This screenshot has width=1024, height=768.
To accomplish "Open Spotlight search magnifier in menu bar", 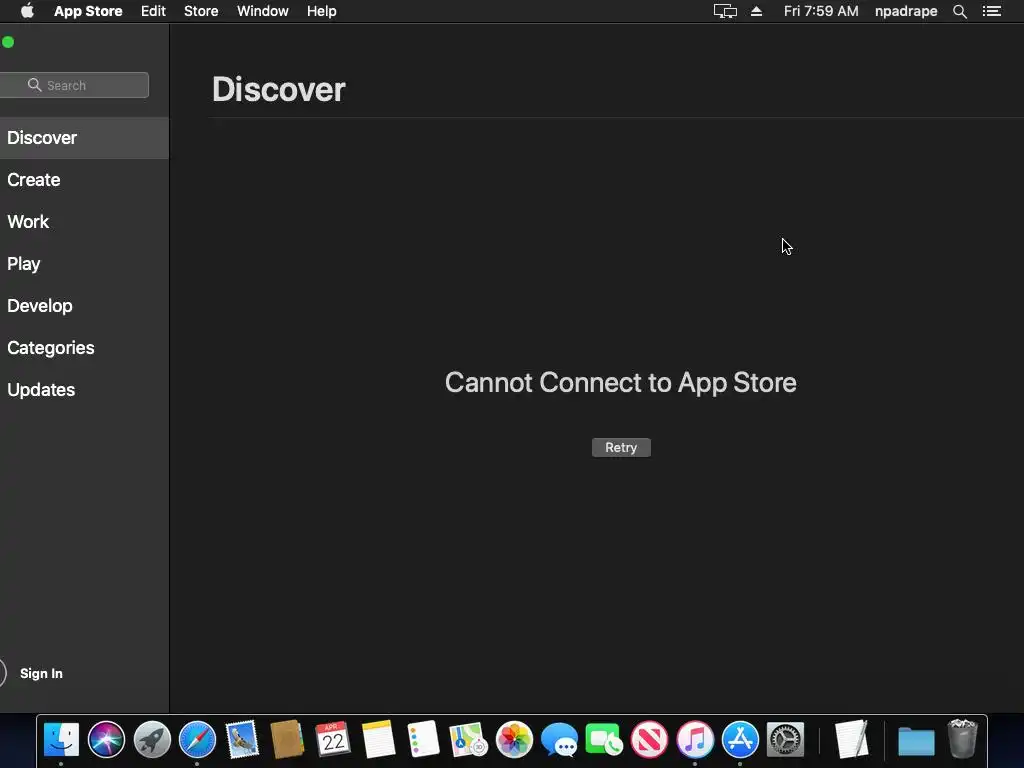I will [959, 11].
